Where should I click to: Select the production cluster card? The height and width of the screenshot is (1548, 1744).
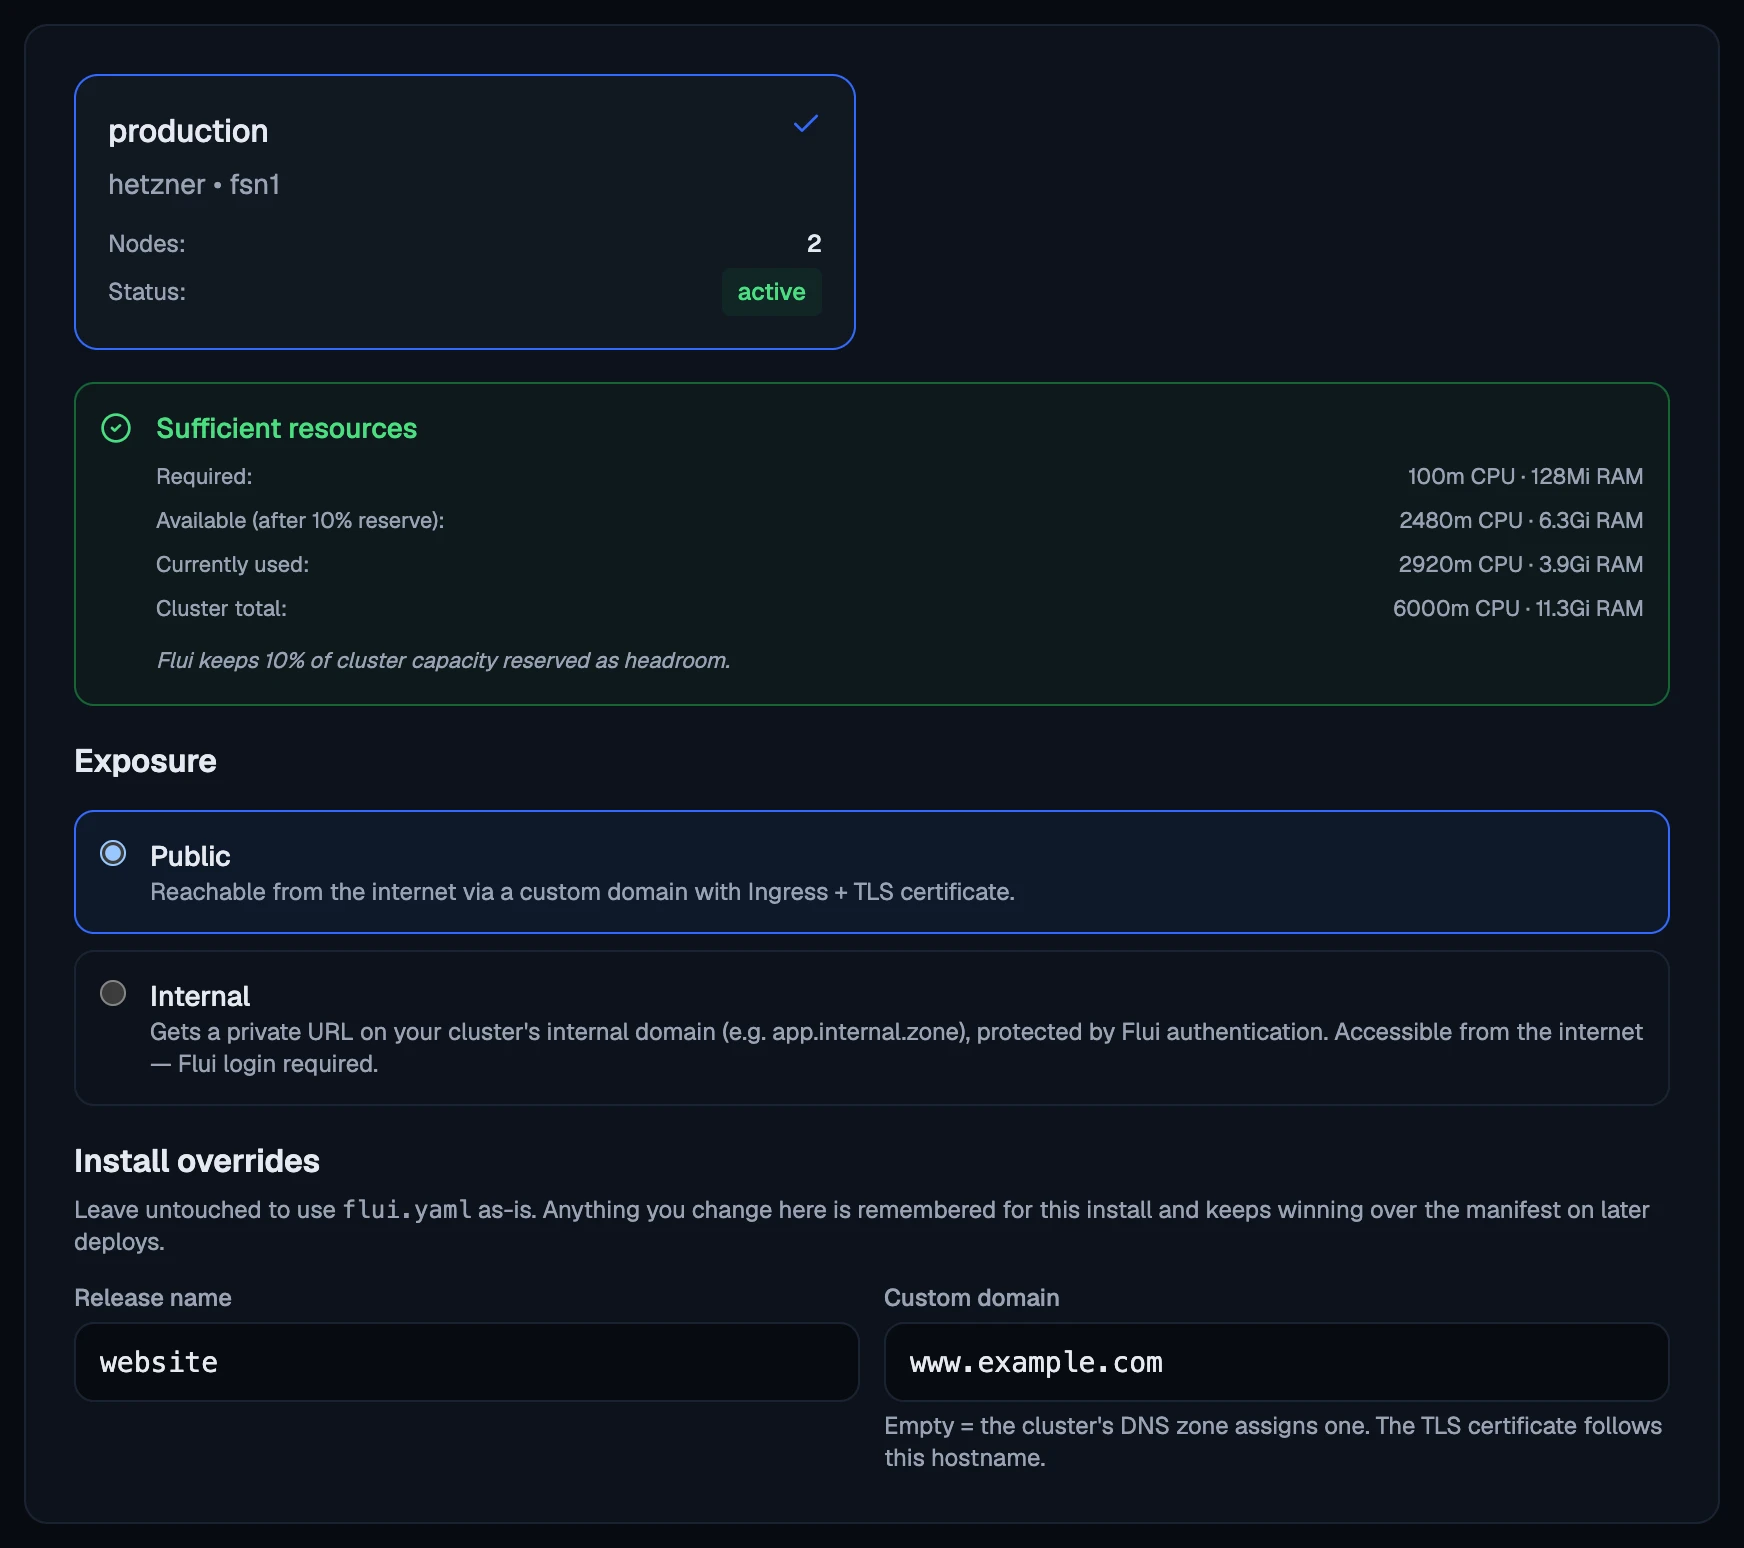point(465,212)
